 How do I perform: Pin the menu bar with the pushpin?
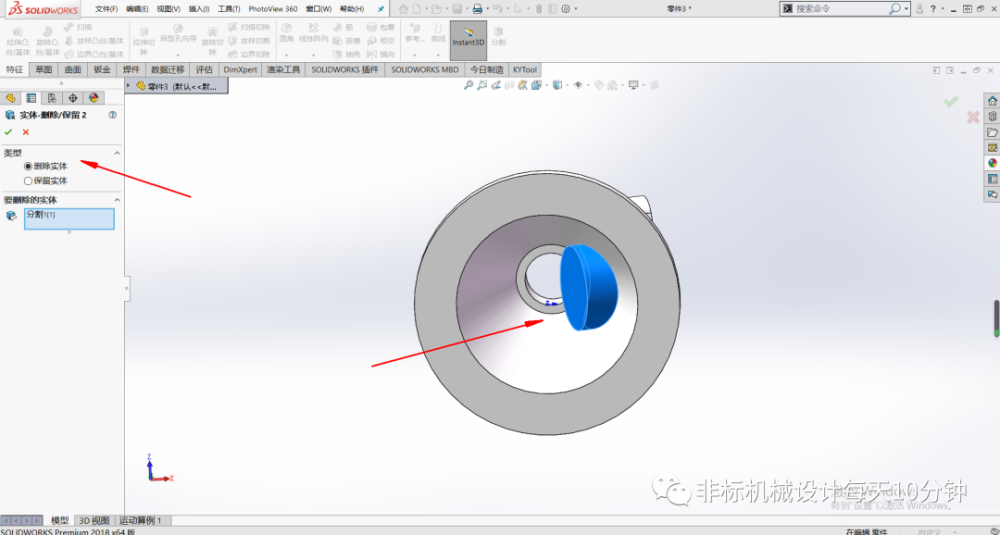381,9
